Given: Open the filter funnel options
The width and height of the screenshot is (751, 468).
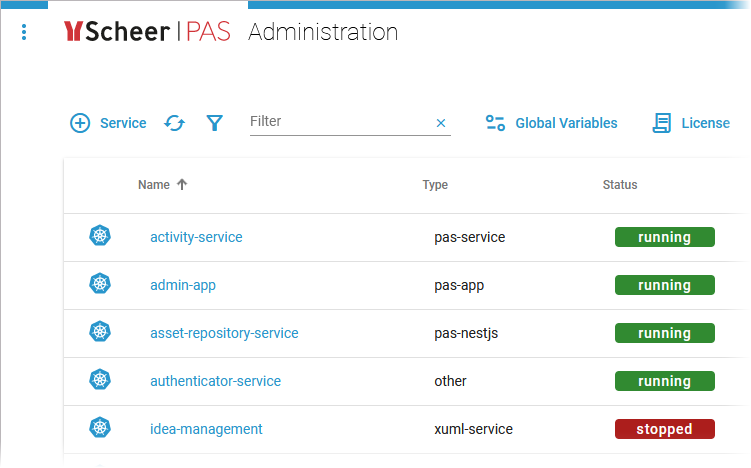Looking at the screenshot, I should tap(214, 123).
